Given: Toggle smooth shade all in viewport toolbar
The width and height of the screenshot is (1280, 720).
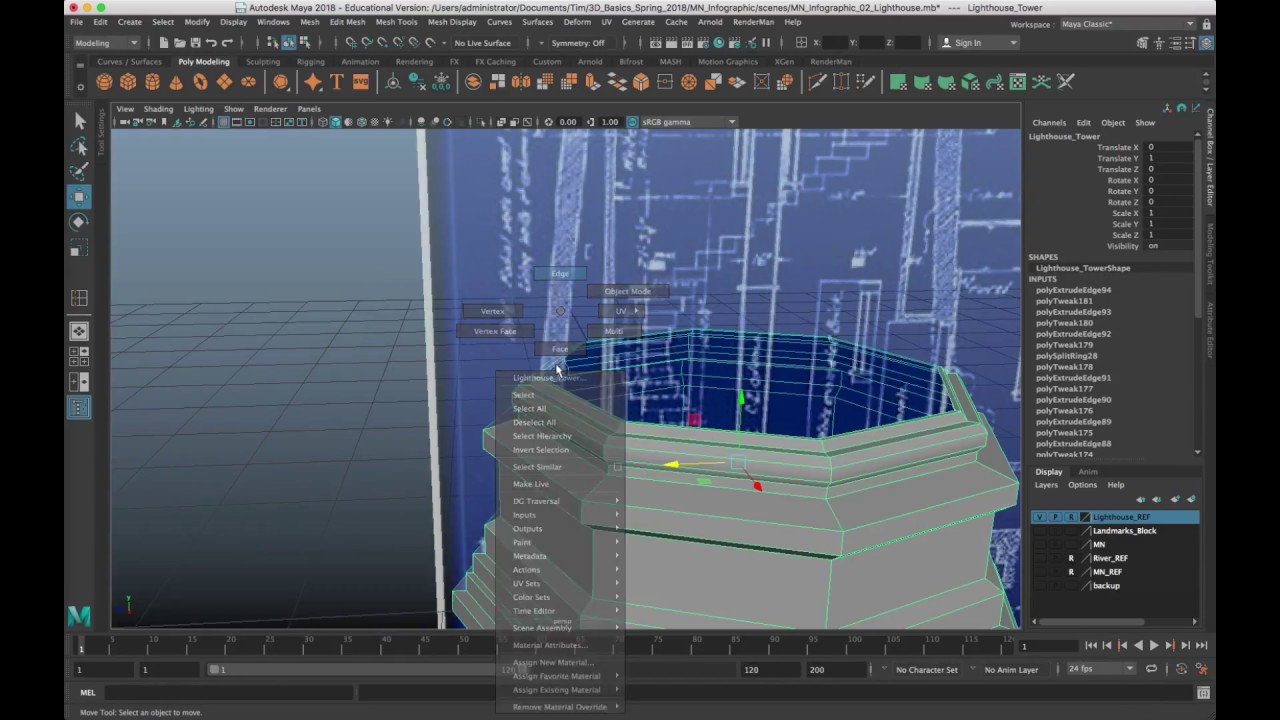Looking at the screenshot, I should (335, 122).
